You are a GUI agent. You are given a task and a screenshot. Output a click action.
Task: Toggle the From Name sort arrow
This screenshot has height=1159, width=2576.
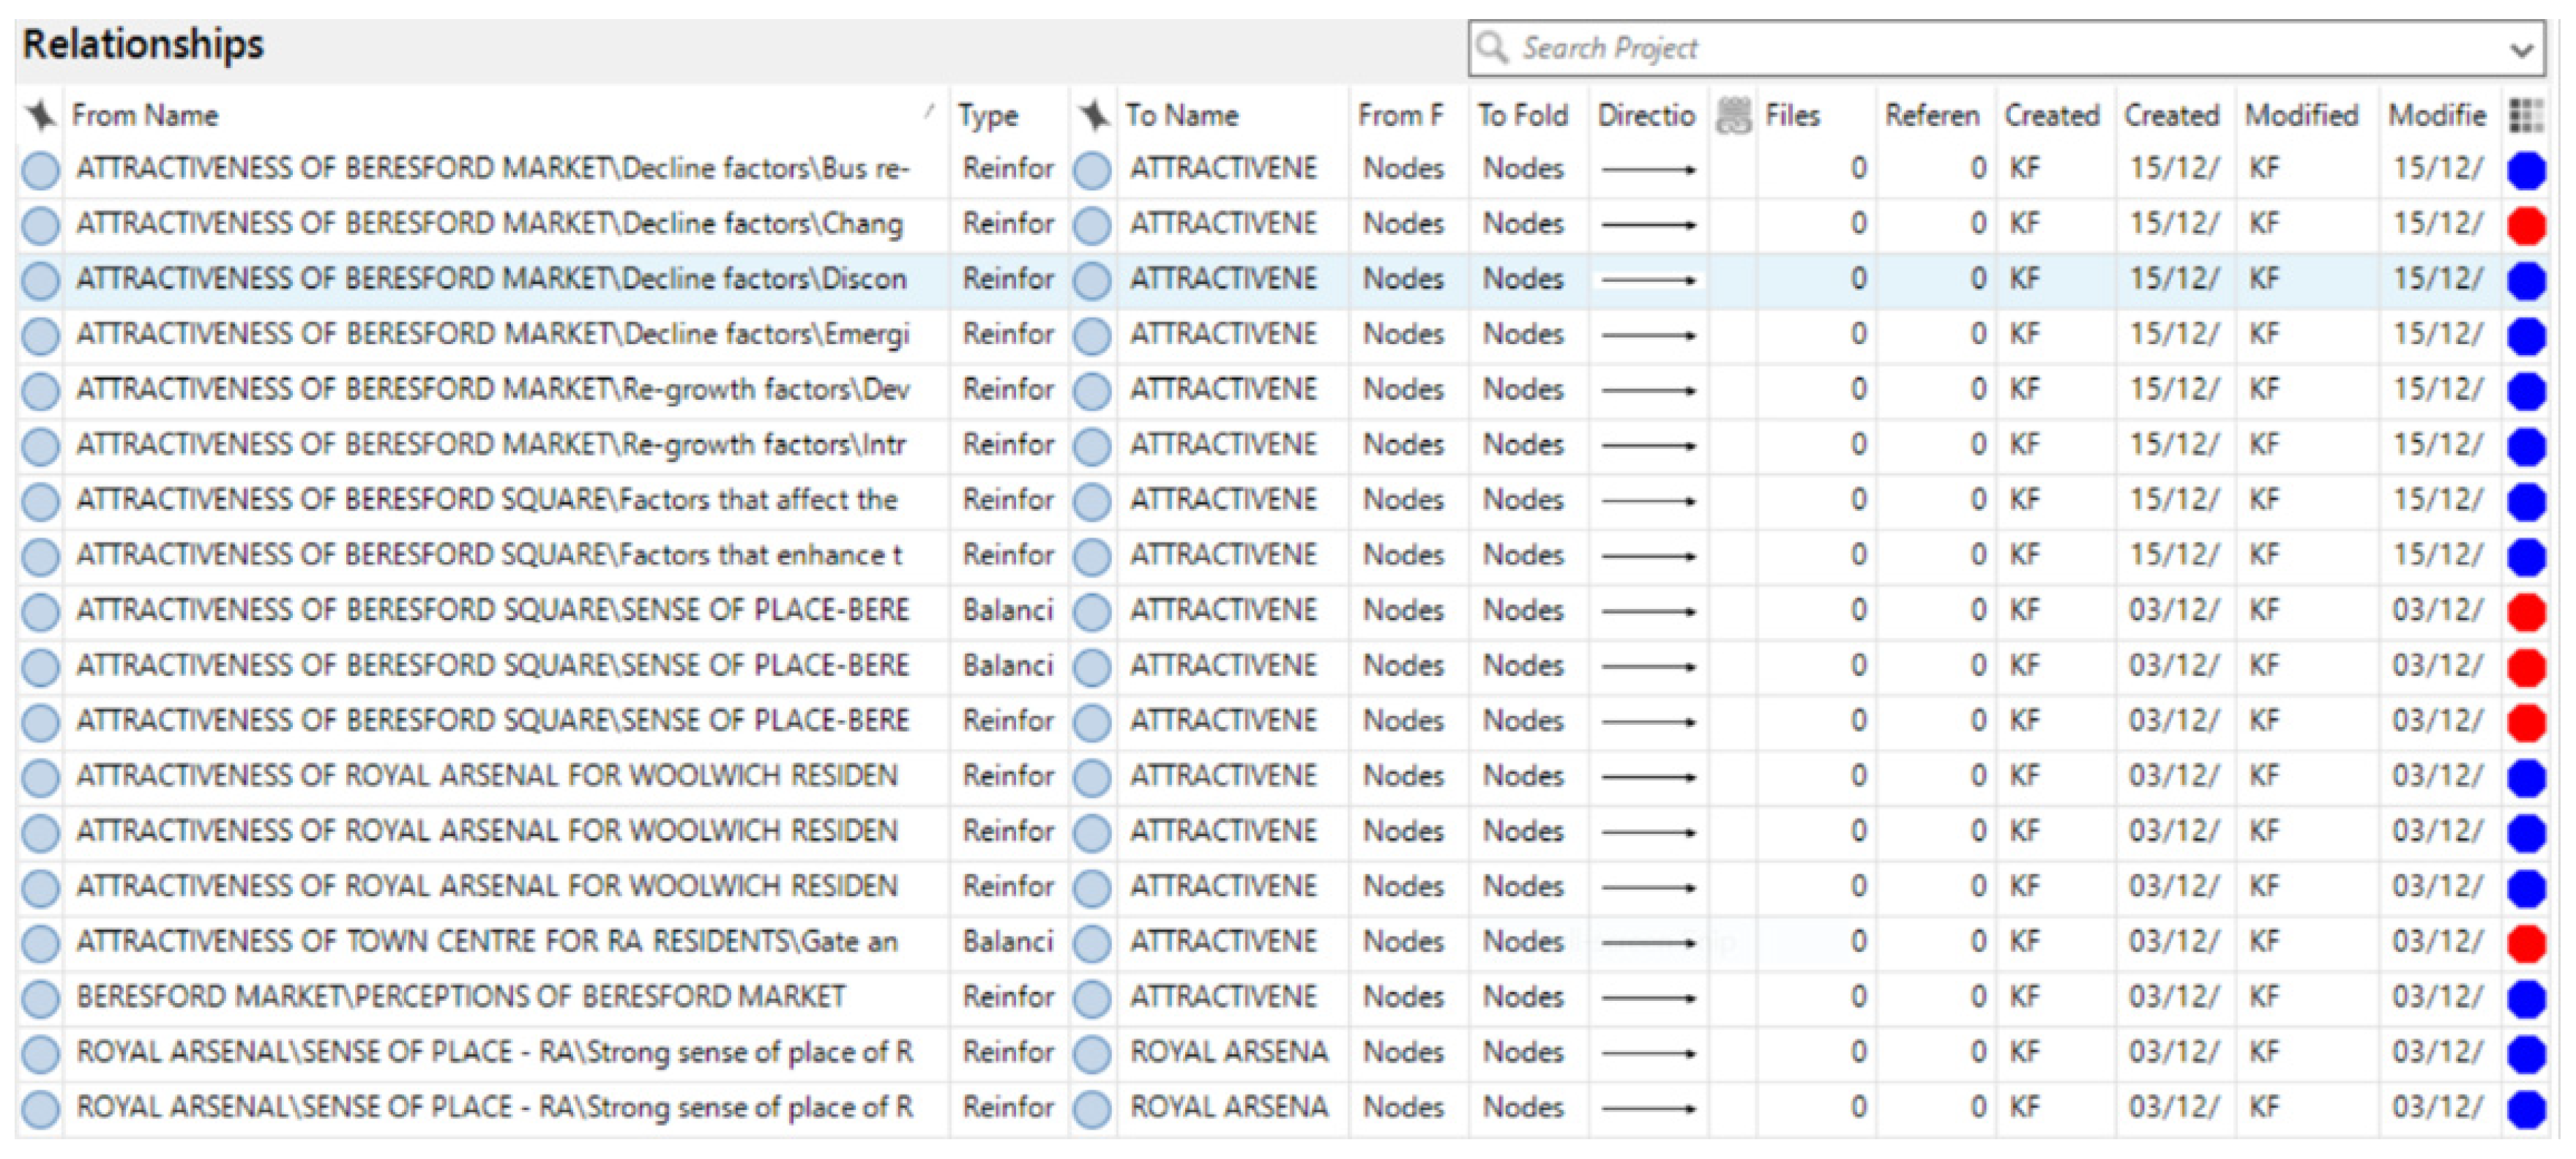point(929,111)
